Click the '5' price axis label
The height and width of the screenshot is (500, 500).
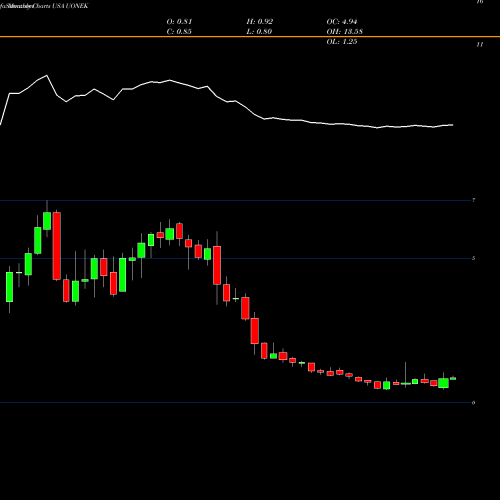474,258
